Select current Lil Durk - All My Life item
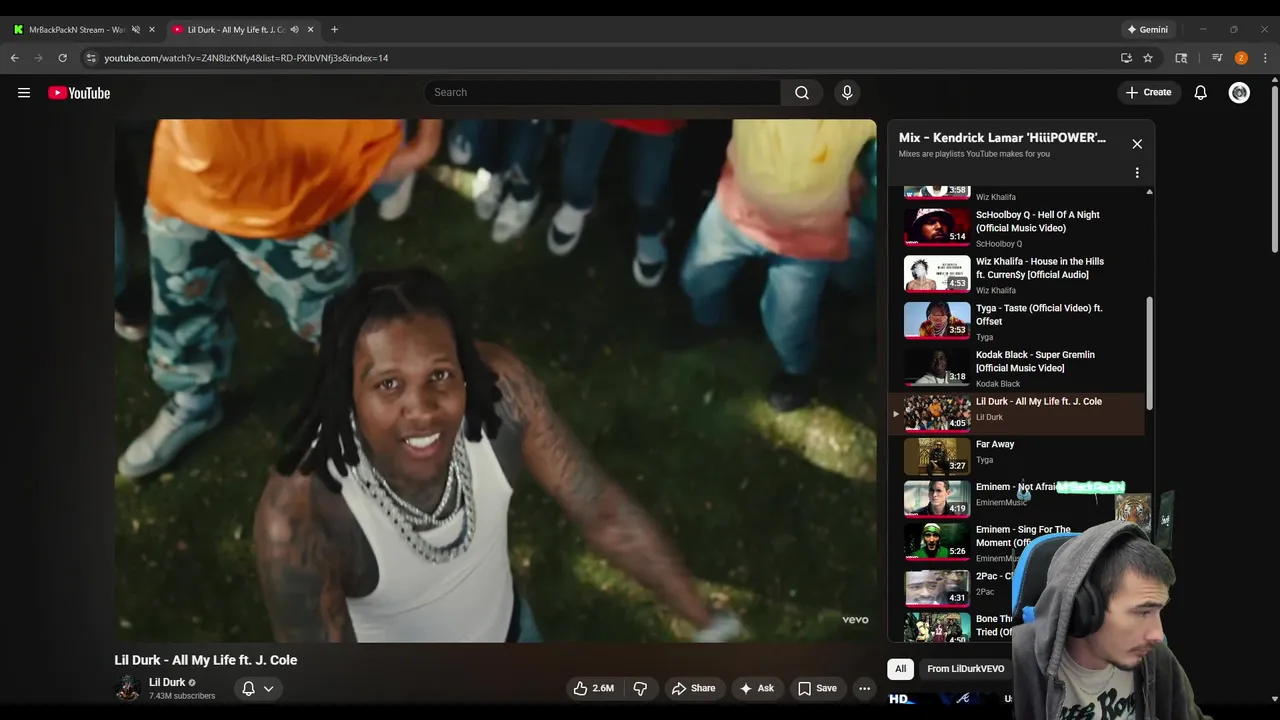 point(1018,413)
